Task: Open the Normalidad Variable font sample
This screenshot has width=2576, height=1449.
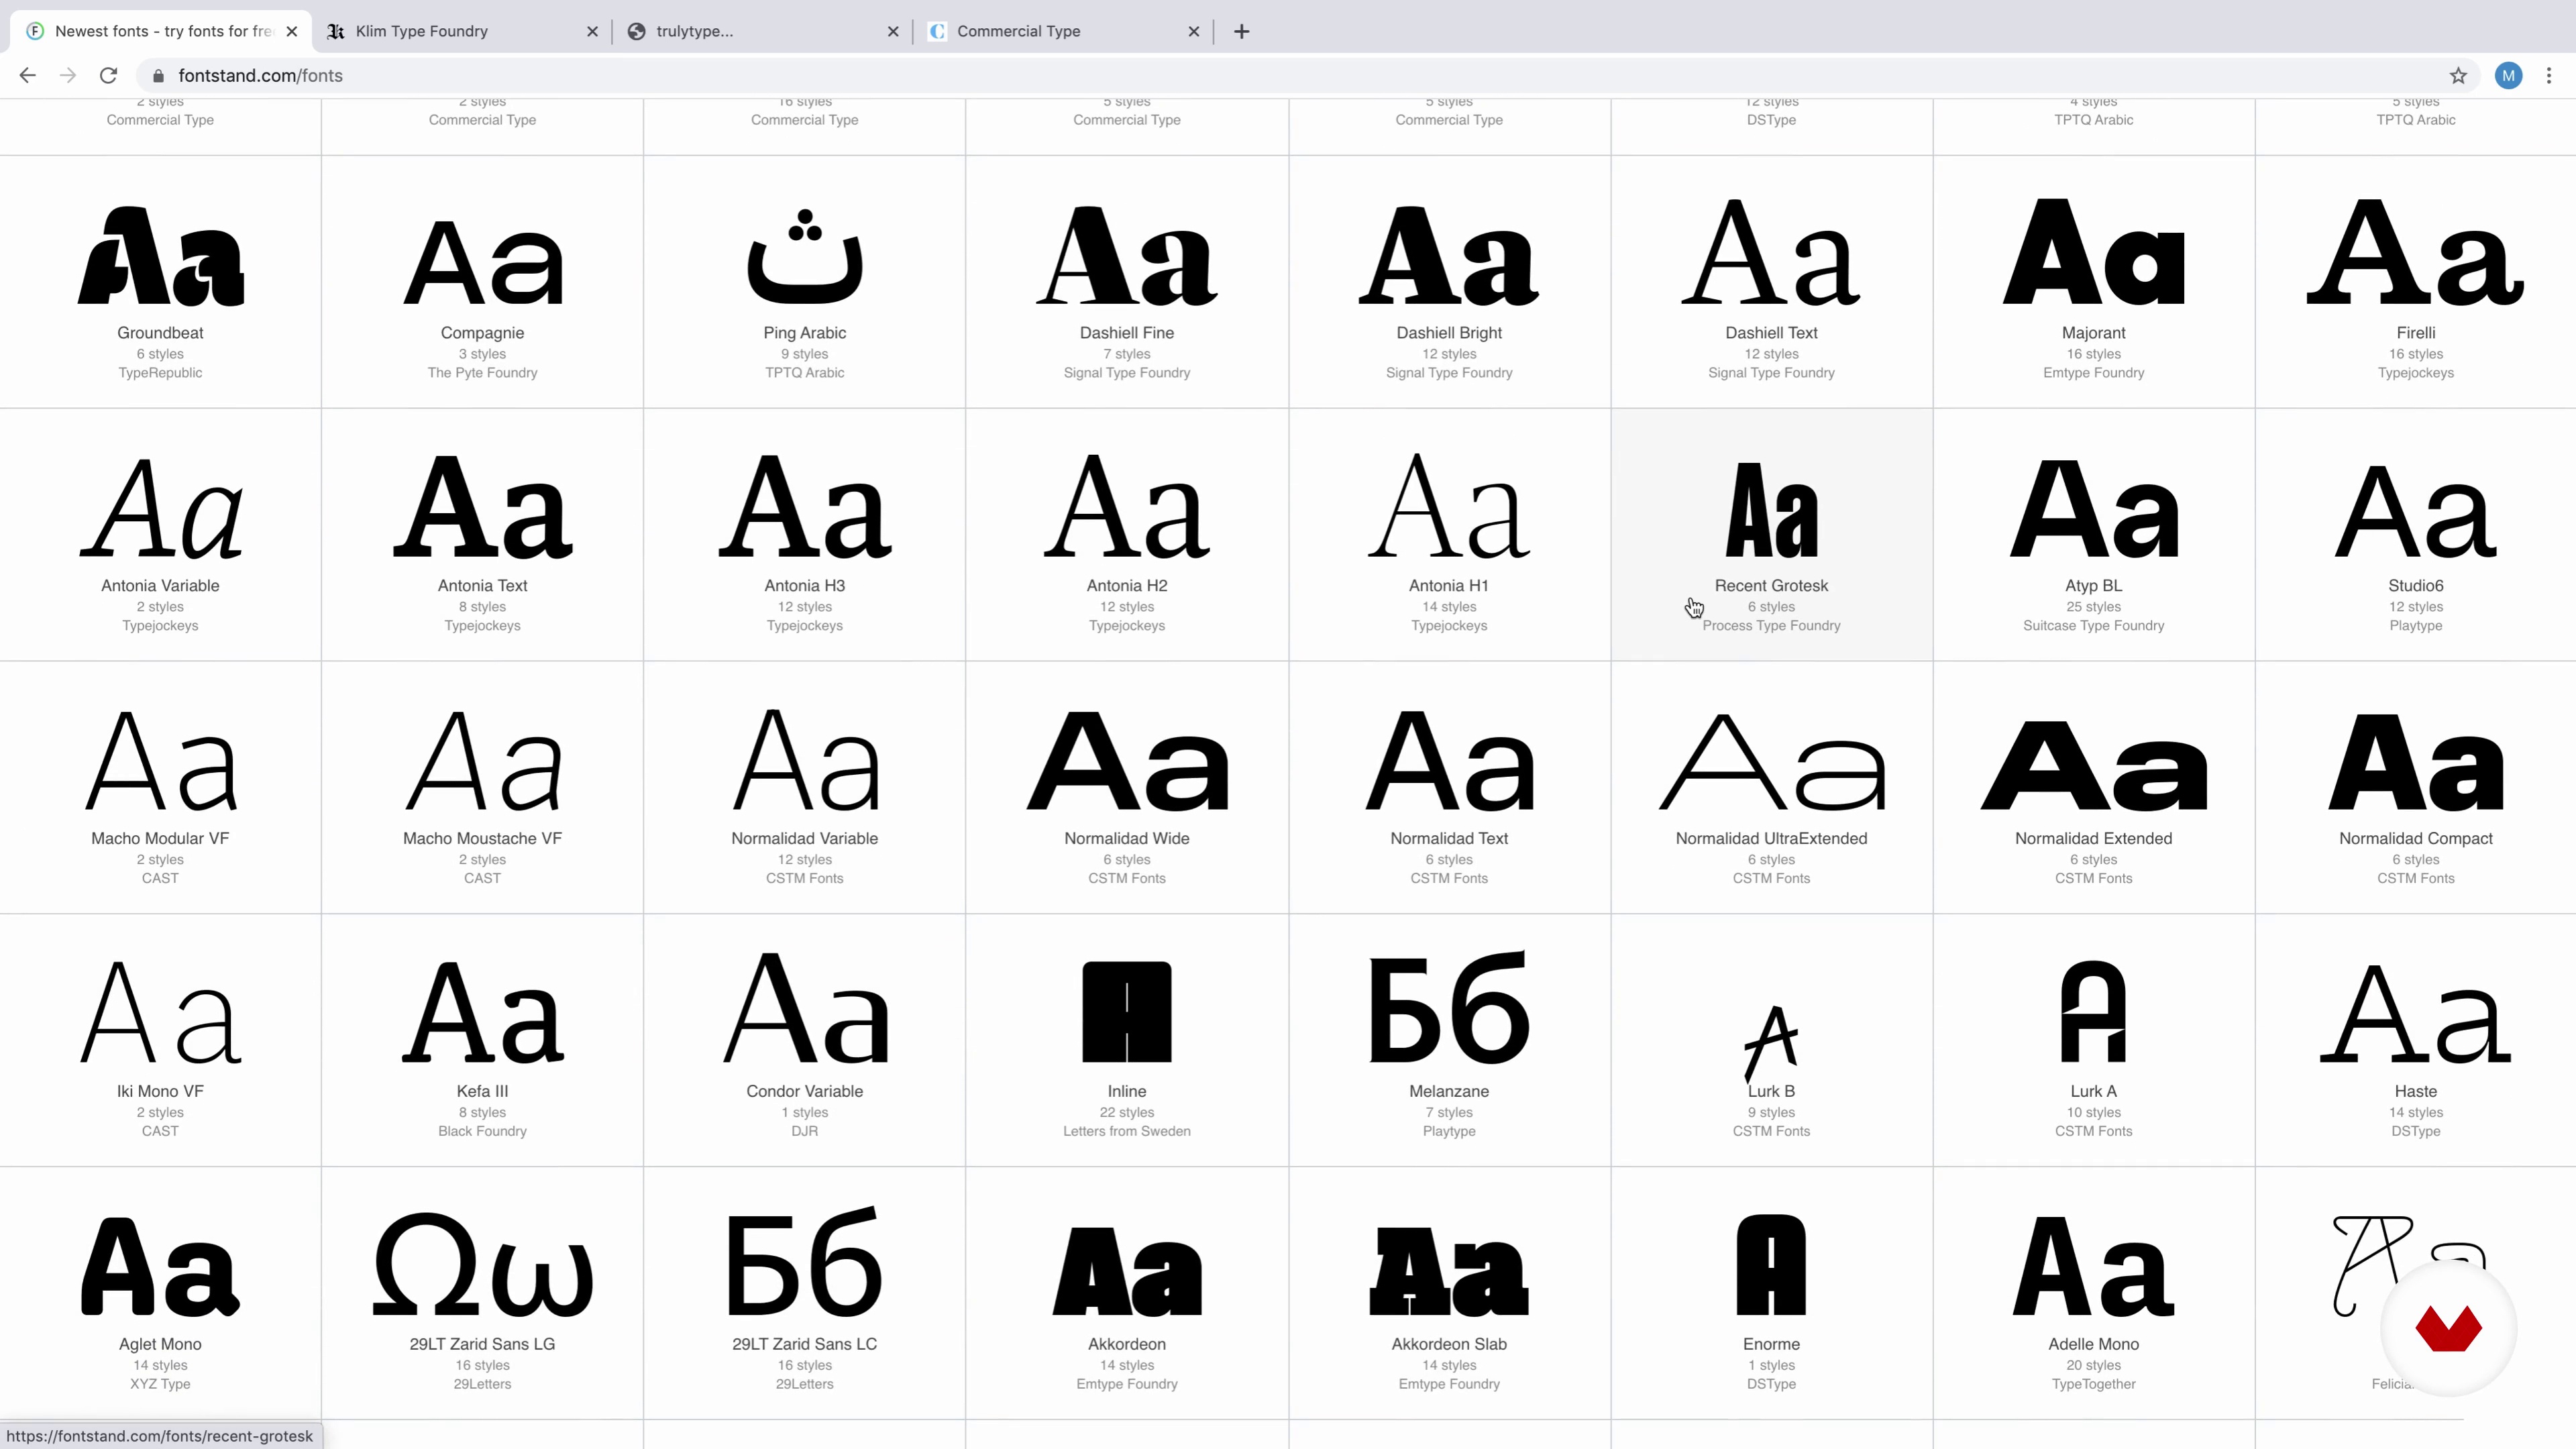Action: click(x=804, y=760)
